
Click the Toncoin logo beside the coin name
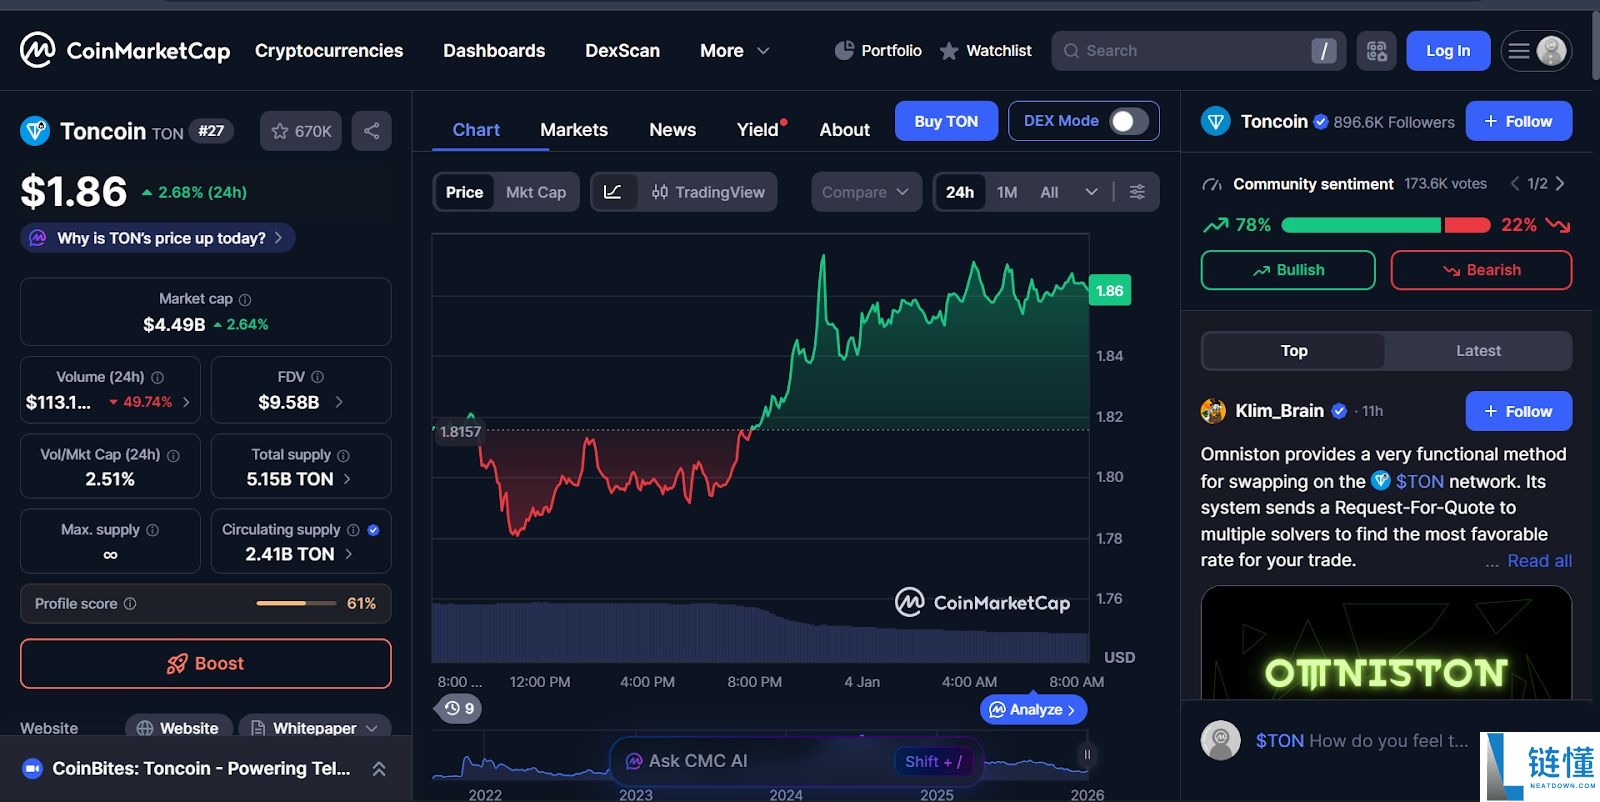pos(35,131)
